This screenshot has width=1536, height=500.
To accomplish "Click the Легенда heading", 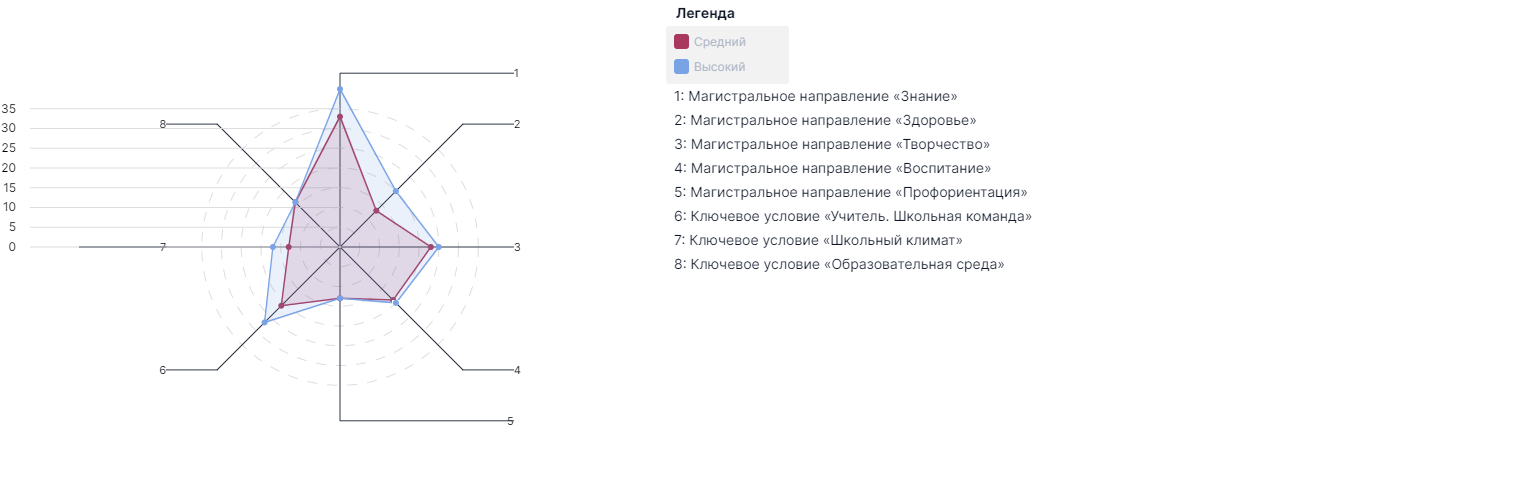I will pyautogui.click(x=705, y=13).
